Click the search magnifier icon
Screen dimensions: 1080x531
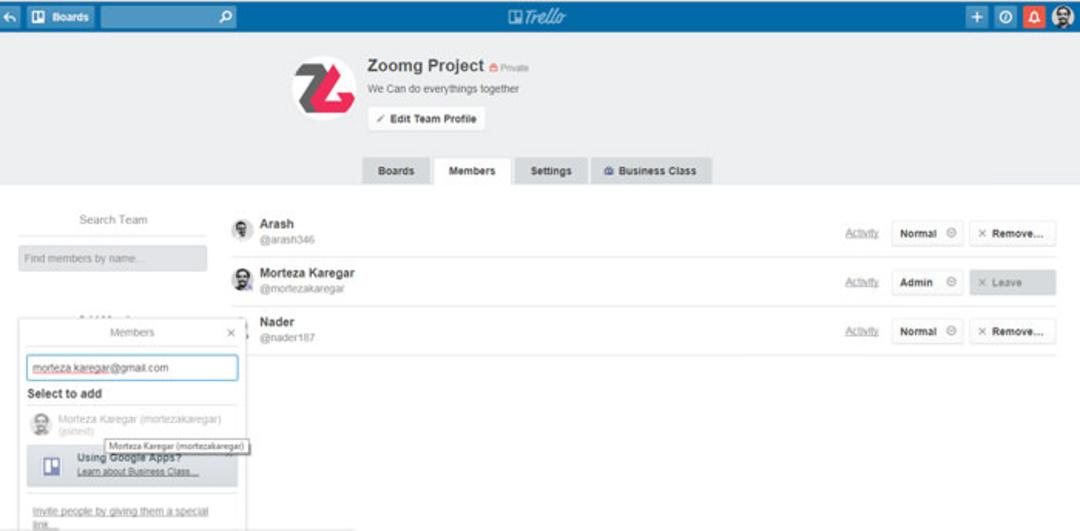click(225, 17)
